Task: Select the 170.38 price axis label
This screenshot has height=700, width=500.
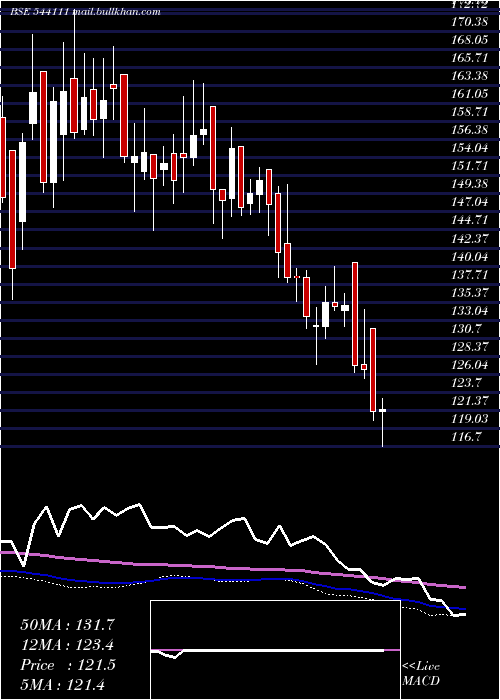Action: pyautogui.click(x=469, y=22)
